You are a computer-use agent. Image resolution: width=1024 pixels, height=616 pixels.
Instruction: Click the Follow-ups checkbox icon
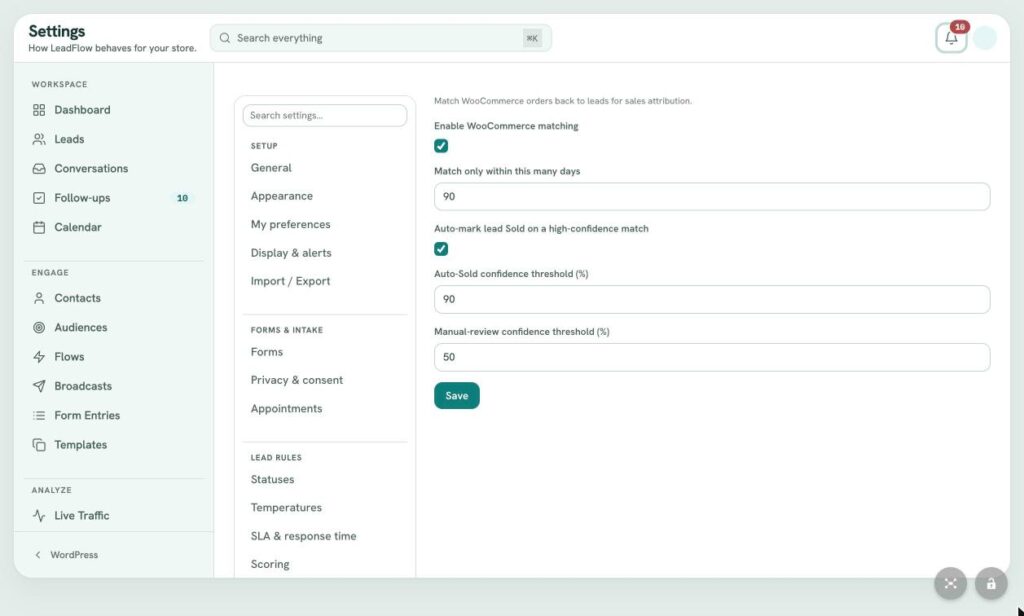click(39, 198)
